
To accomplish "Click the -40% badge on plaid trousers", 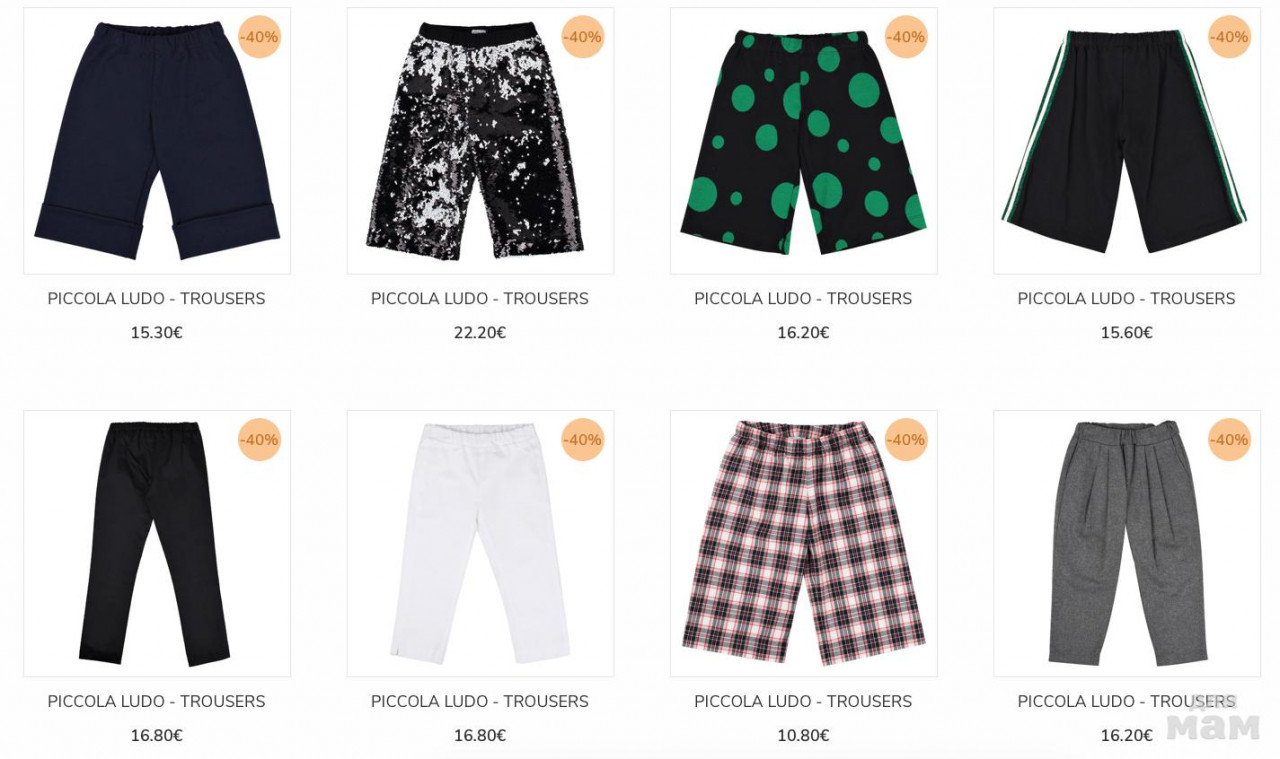I will click(906, 440).
